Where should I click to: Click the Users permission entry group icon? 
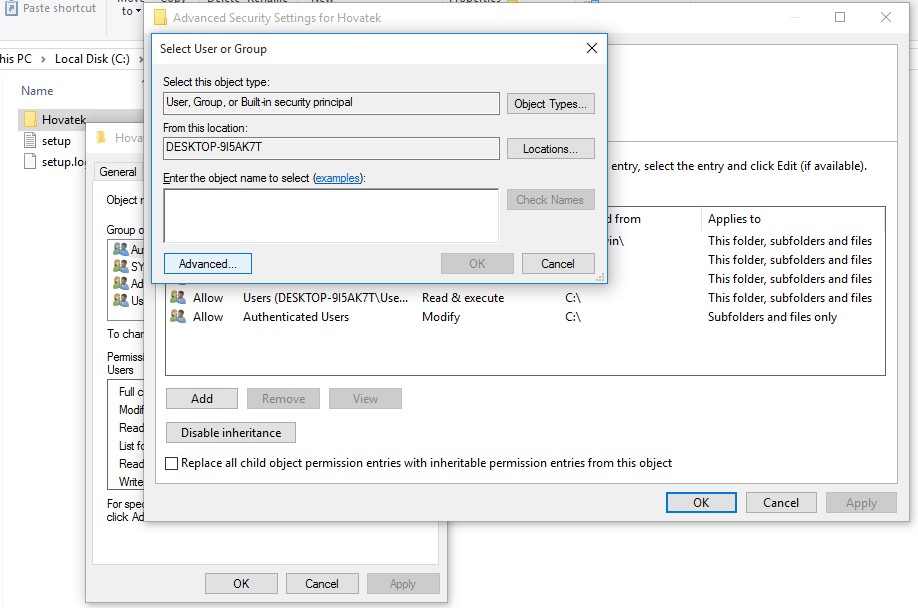178,298
